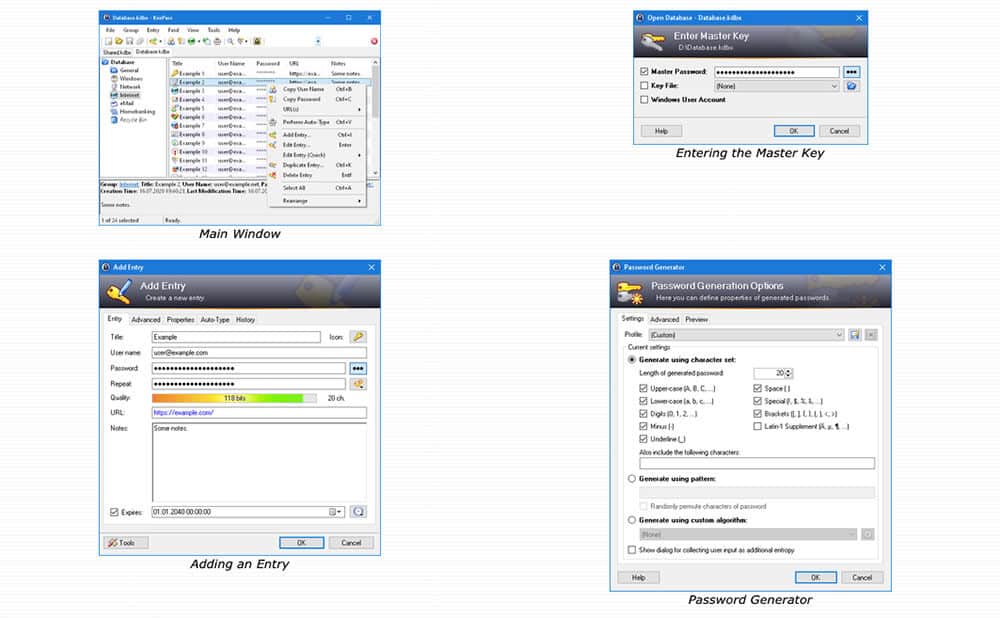The height and width of the screenshot is (618, 1000).
Task: Select the General group folder in the tree
Action: [125, 70]
